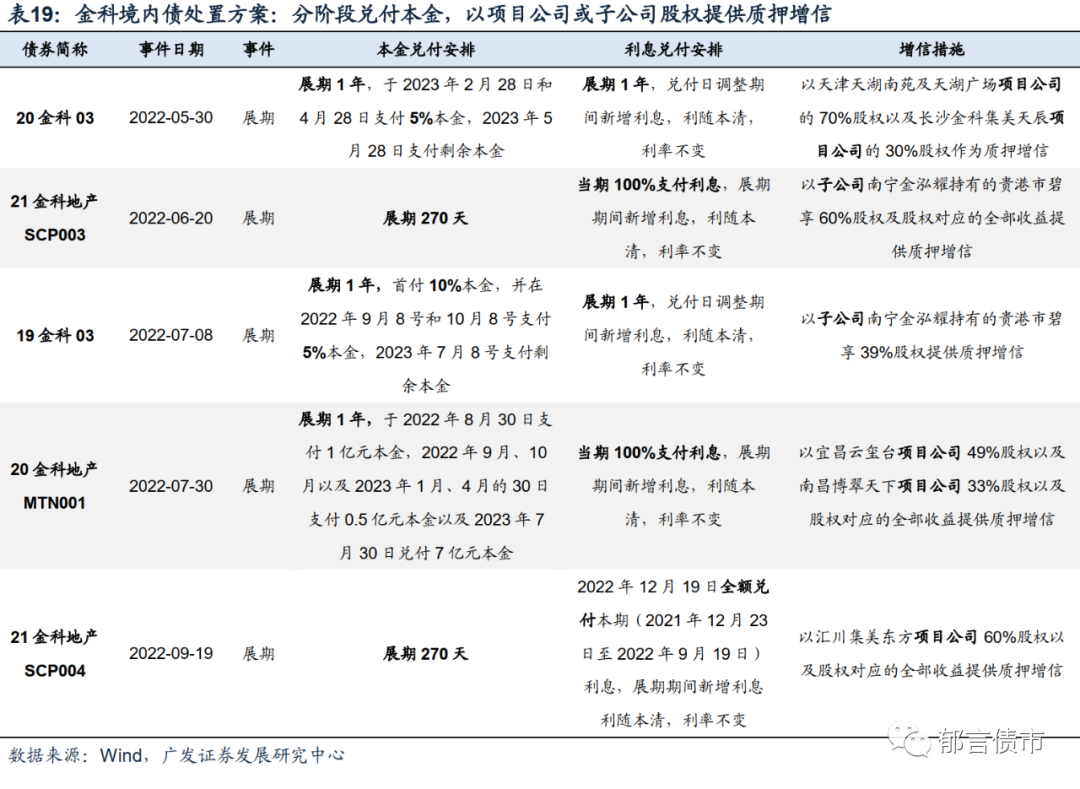Select credit text mentioning "宜昌云玺台"
This screenshot has width=1080, height=789.
click(931, 486)
